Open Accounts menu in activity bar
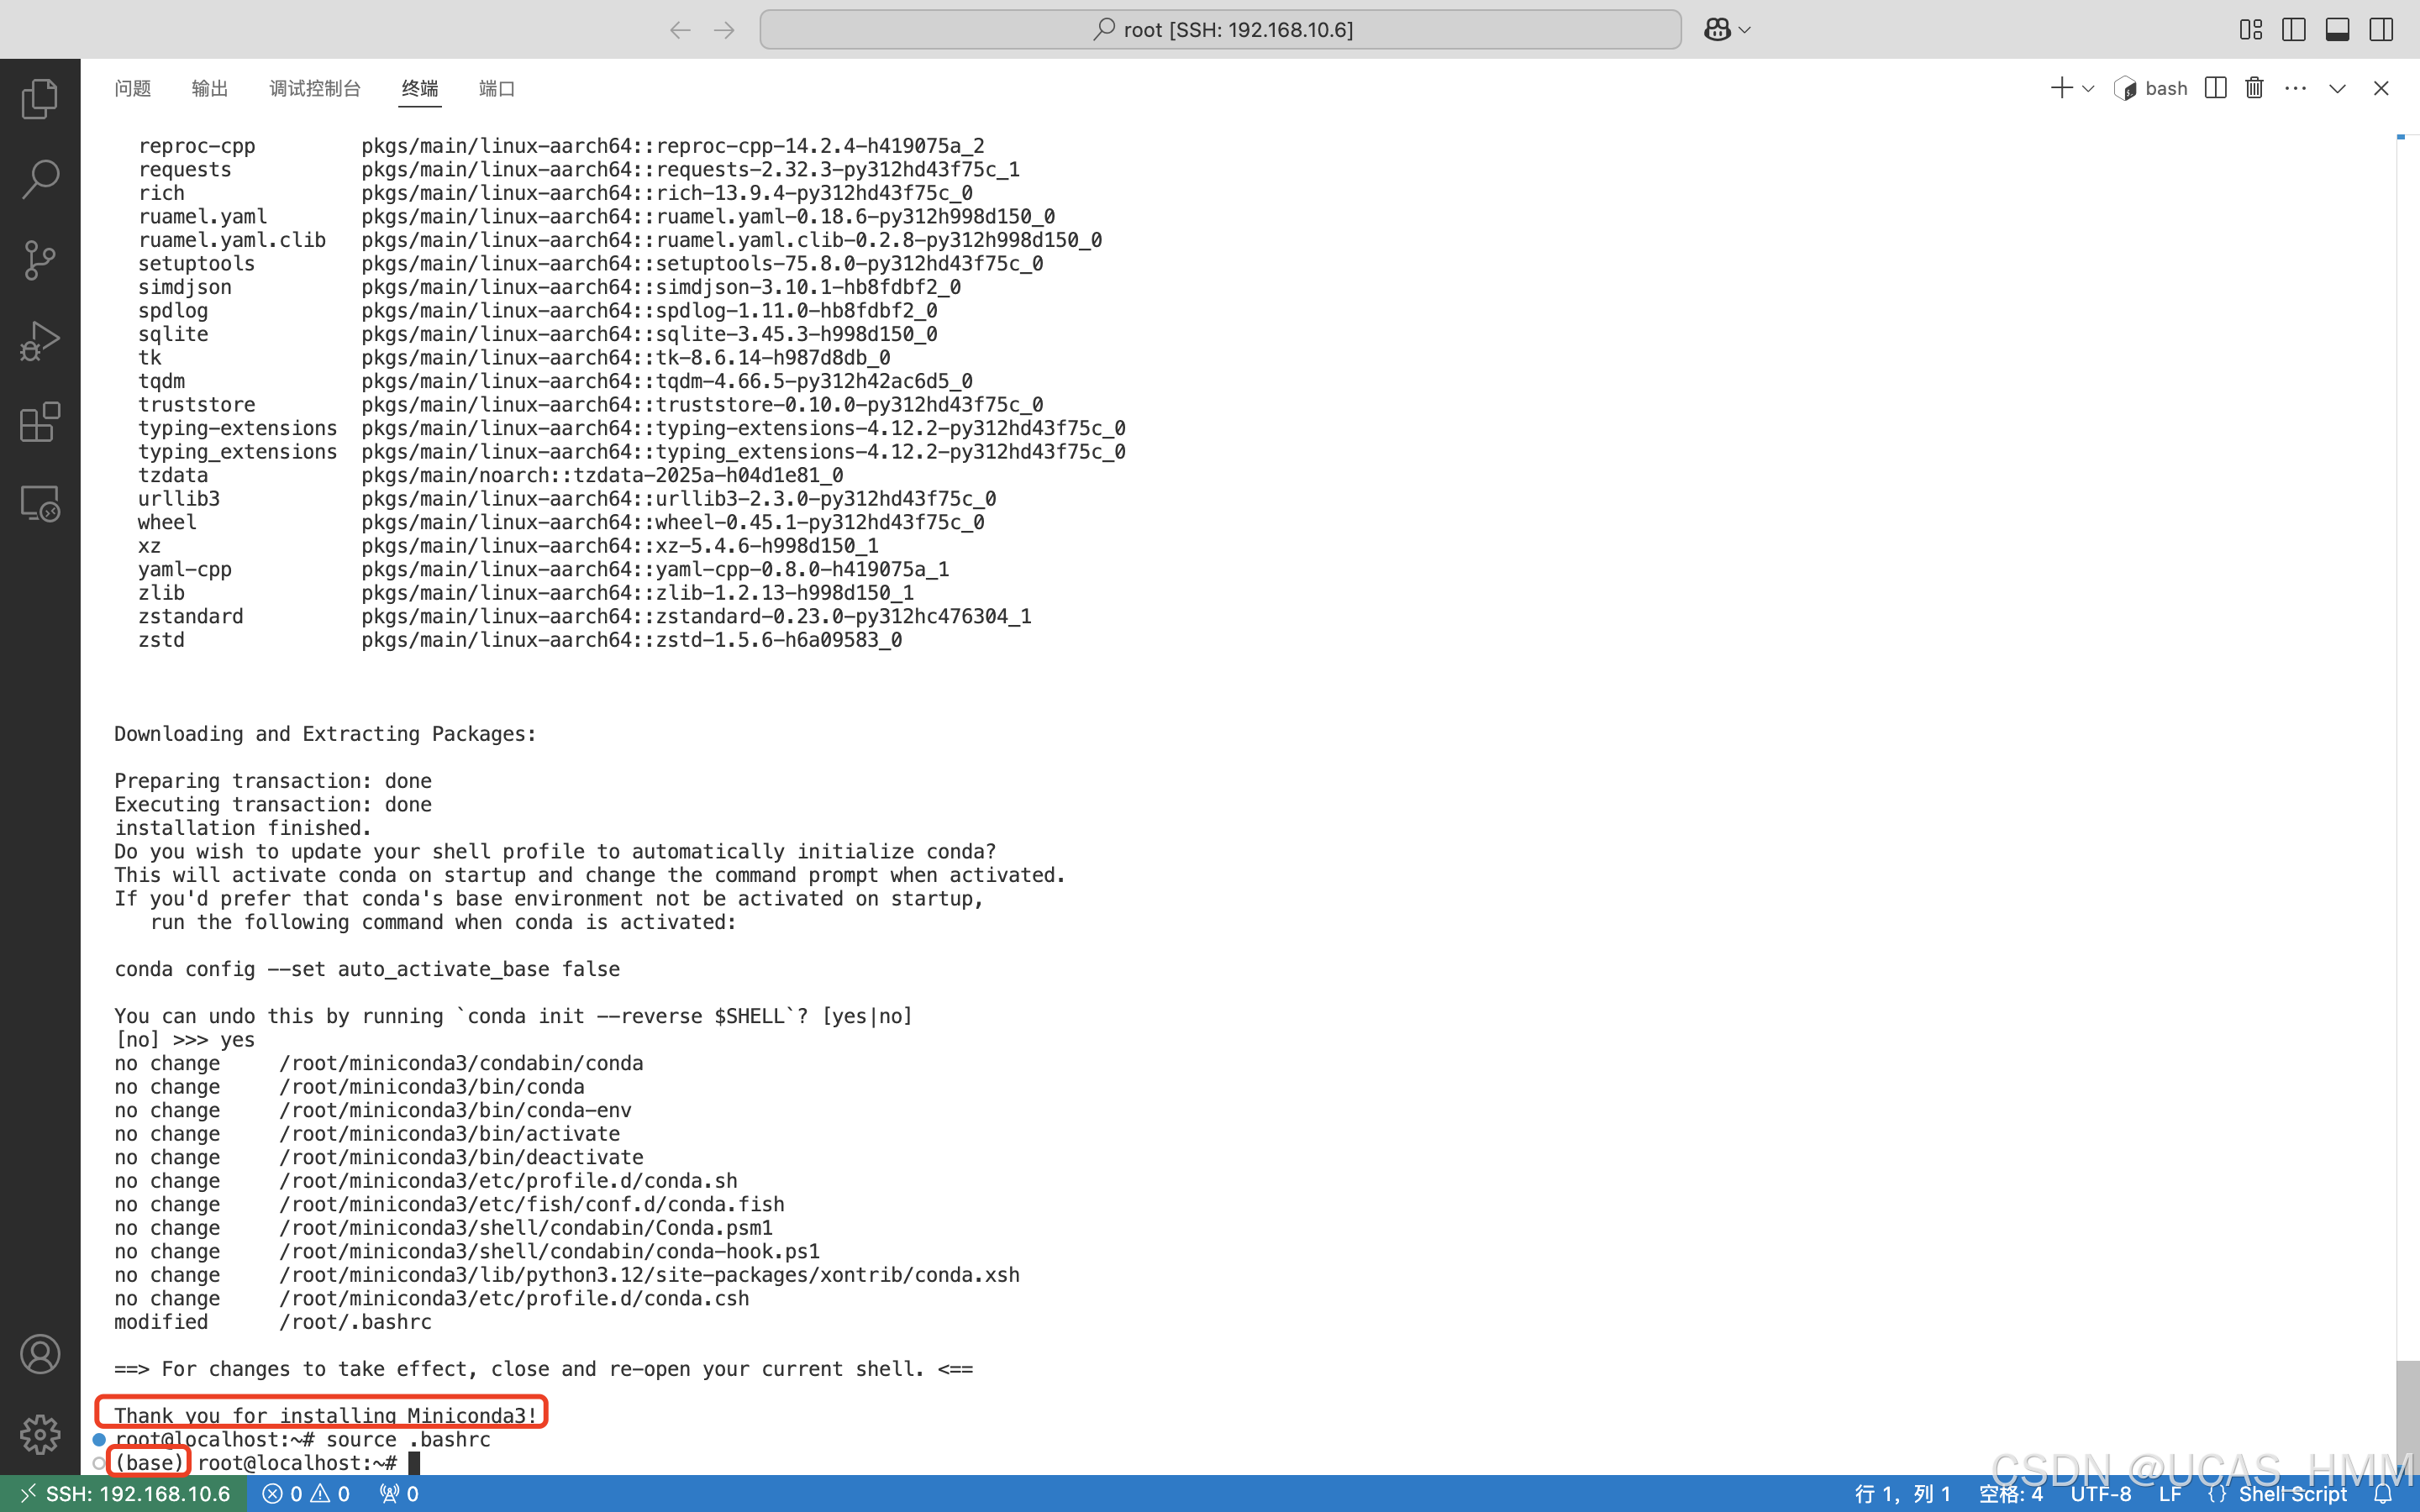The height and width of the screenshot is (1512, 2420). coord(40,1354)
